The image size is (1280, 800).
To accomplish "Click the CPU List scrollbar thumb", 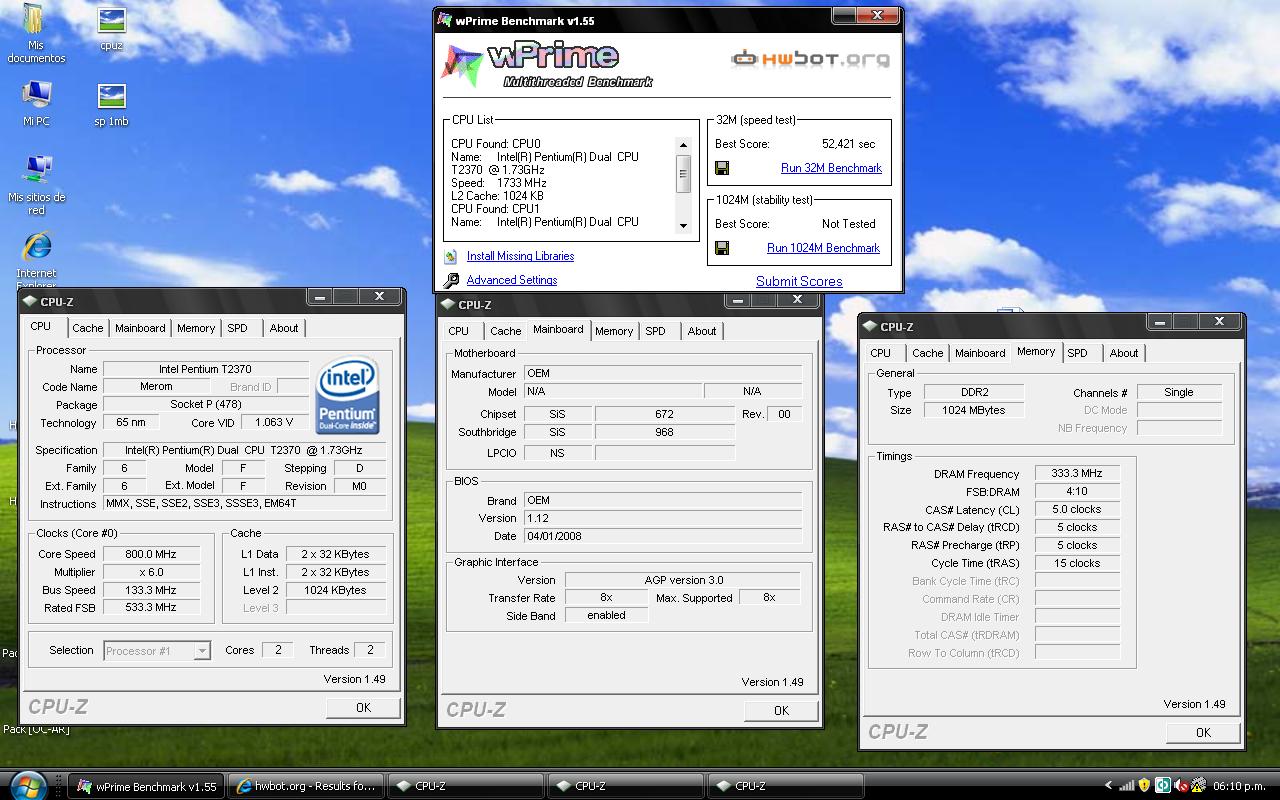I will (x=684, y=173).
